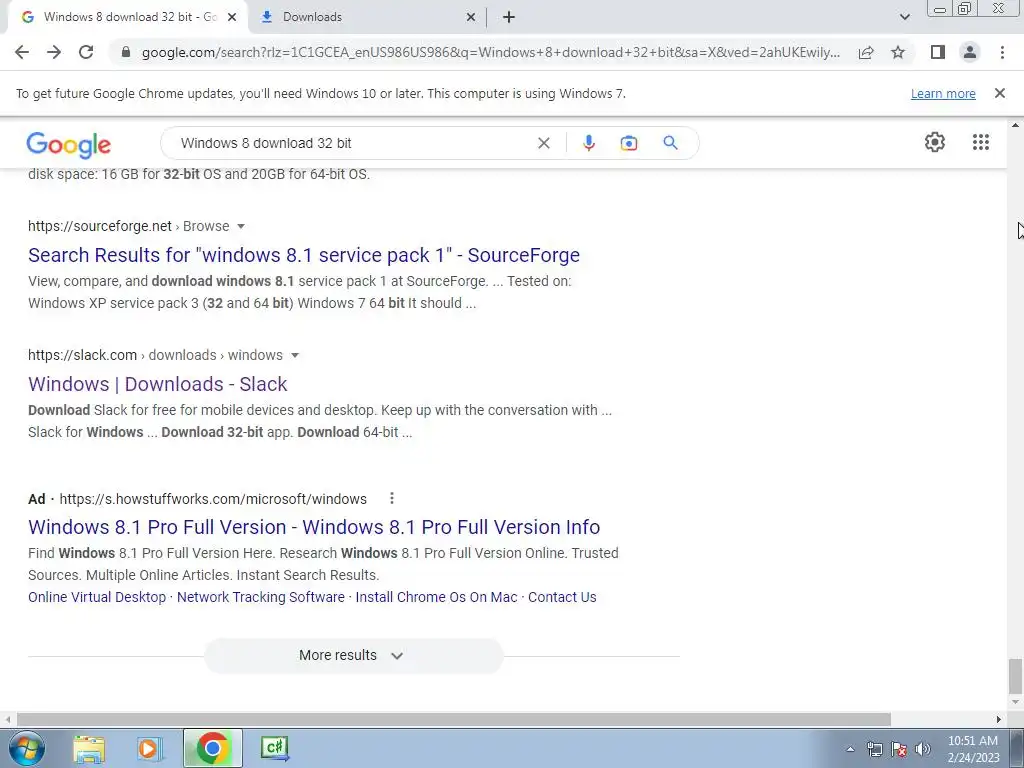Open the Chrome profile avatar menu

click(970, 52)
